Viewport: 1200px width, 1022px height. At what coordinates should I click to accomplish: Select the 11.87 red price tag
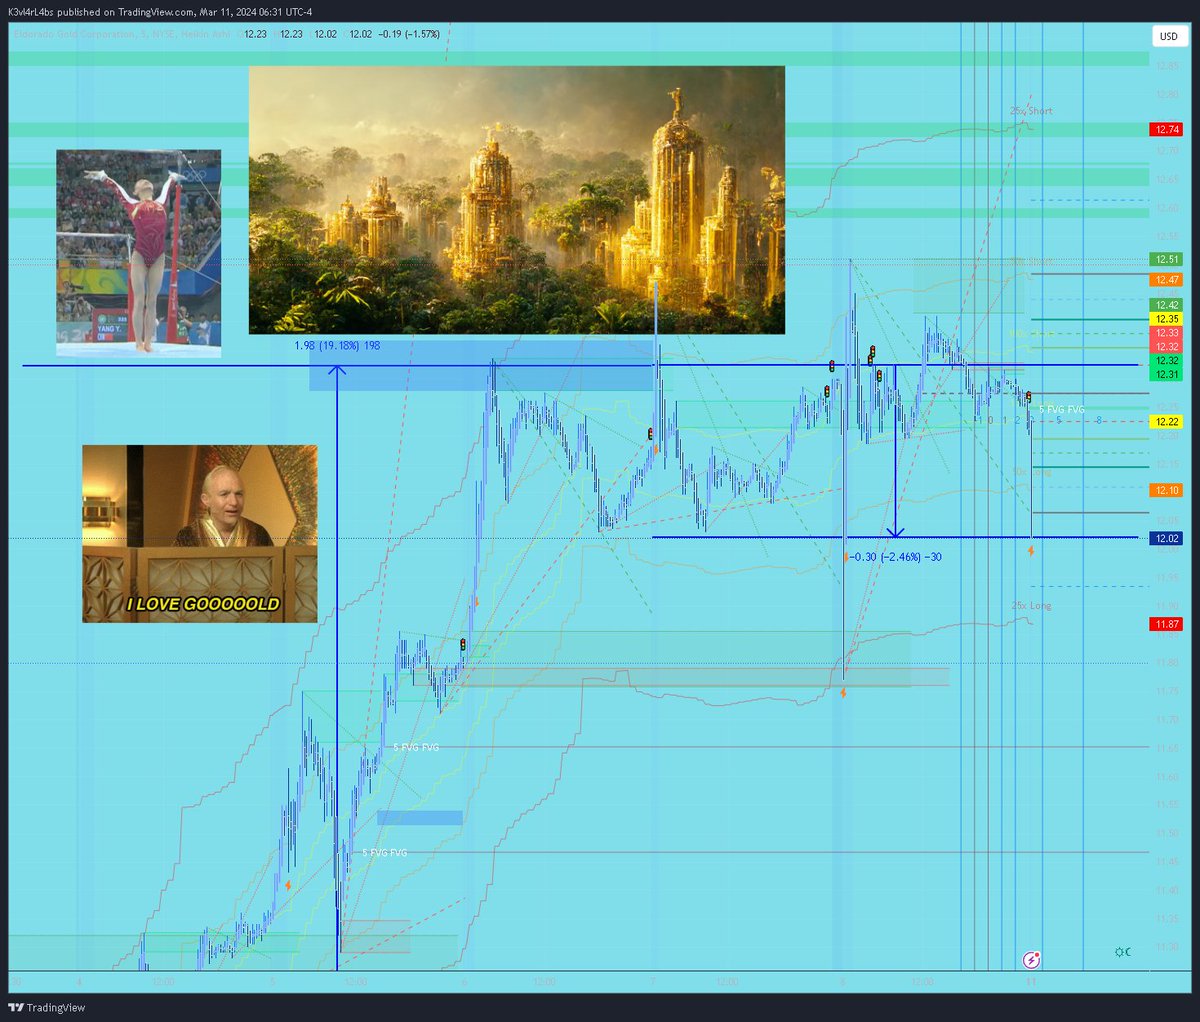tap(1166, 623)
